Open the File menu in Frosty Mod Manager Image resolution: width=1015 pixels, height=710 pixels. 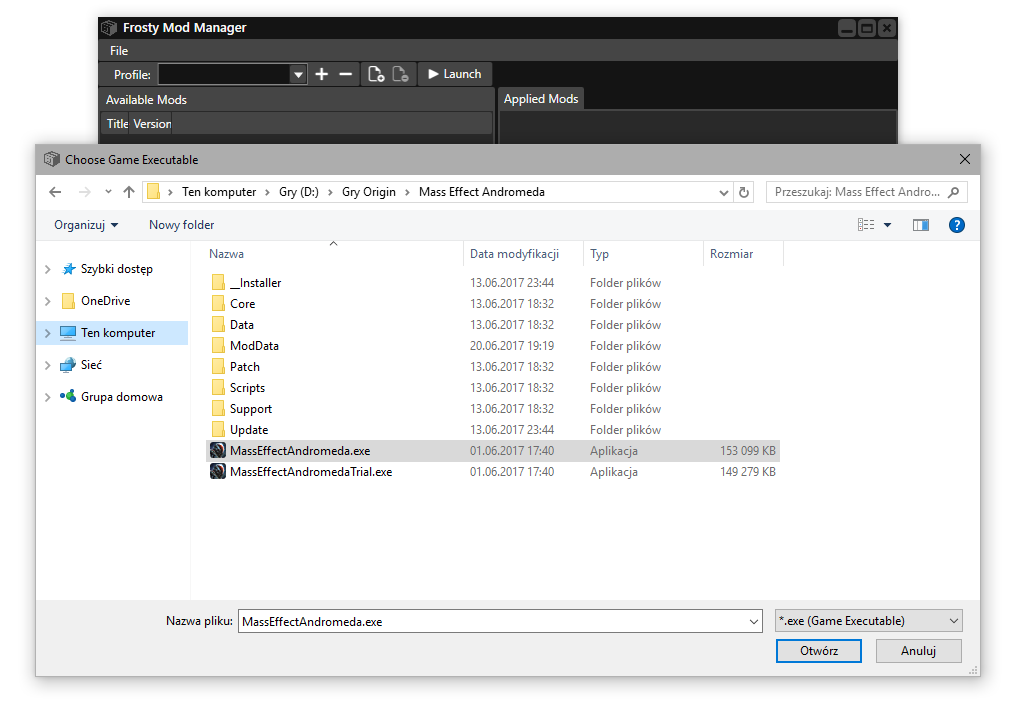click(x=119, y=50)
